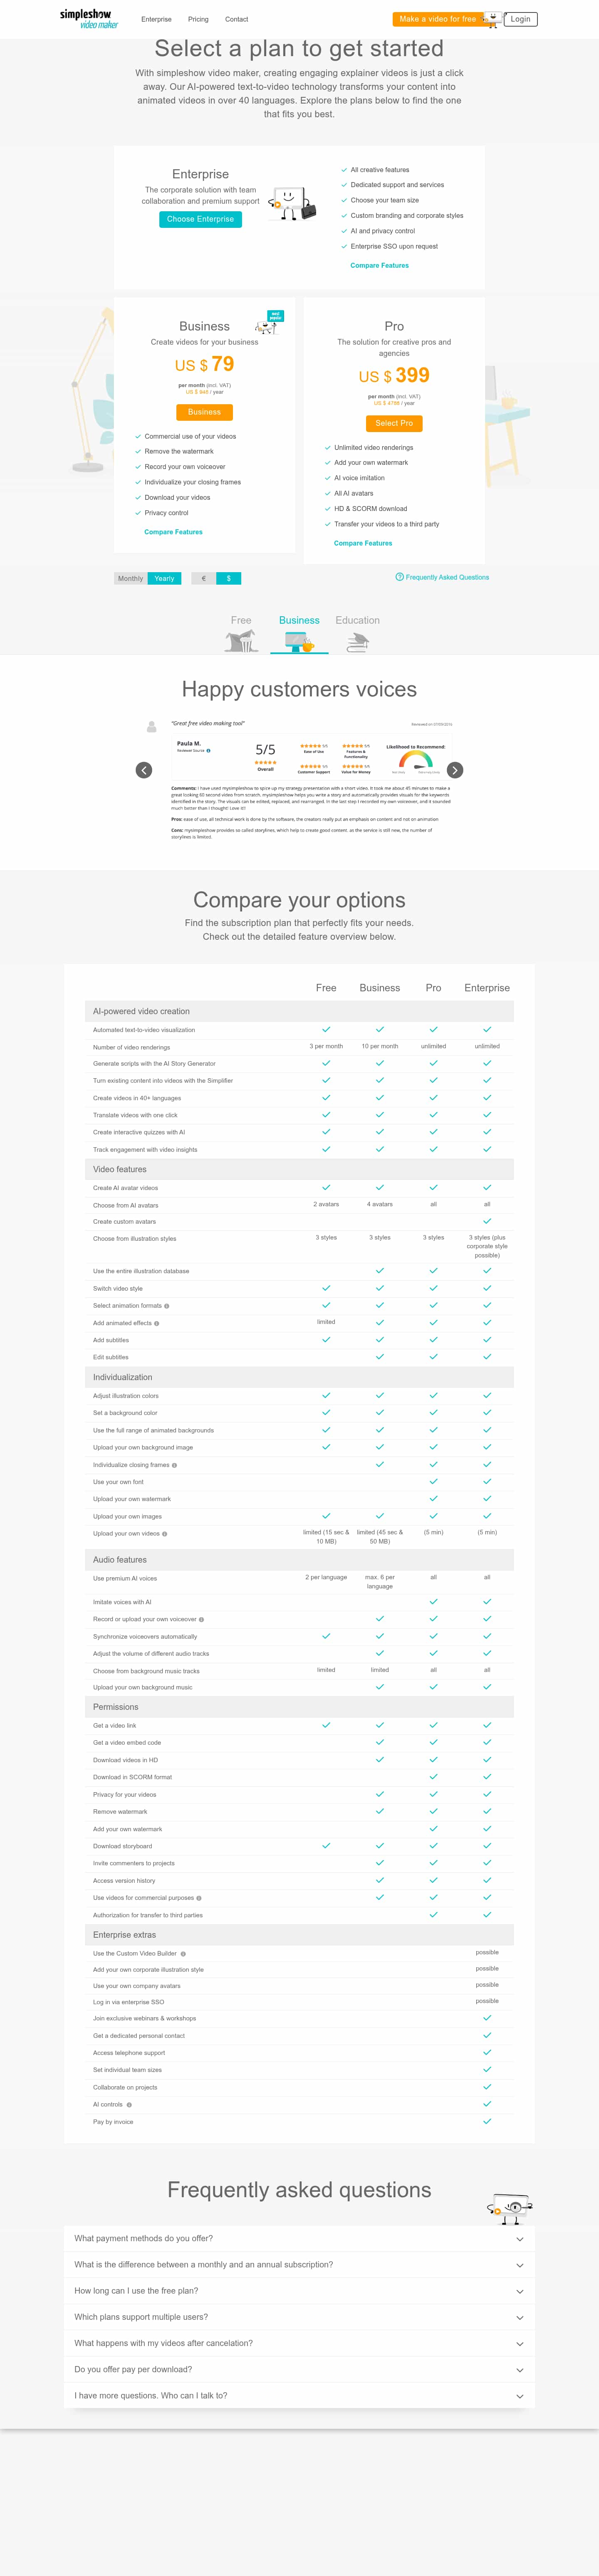Expand 'How long can I use the free plan?'
Viewport: 599px width, 2576px height.
(x=299, y=2290)
